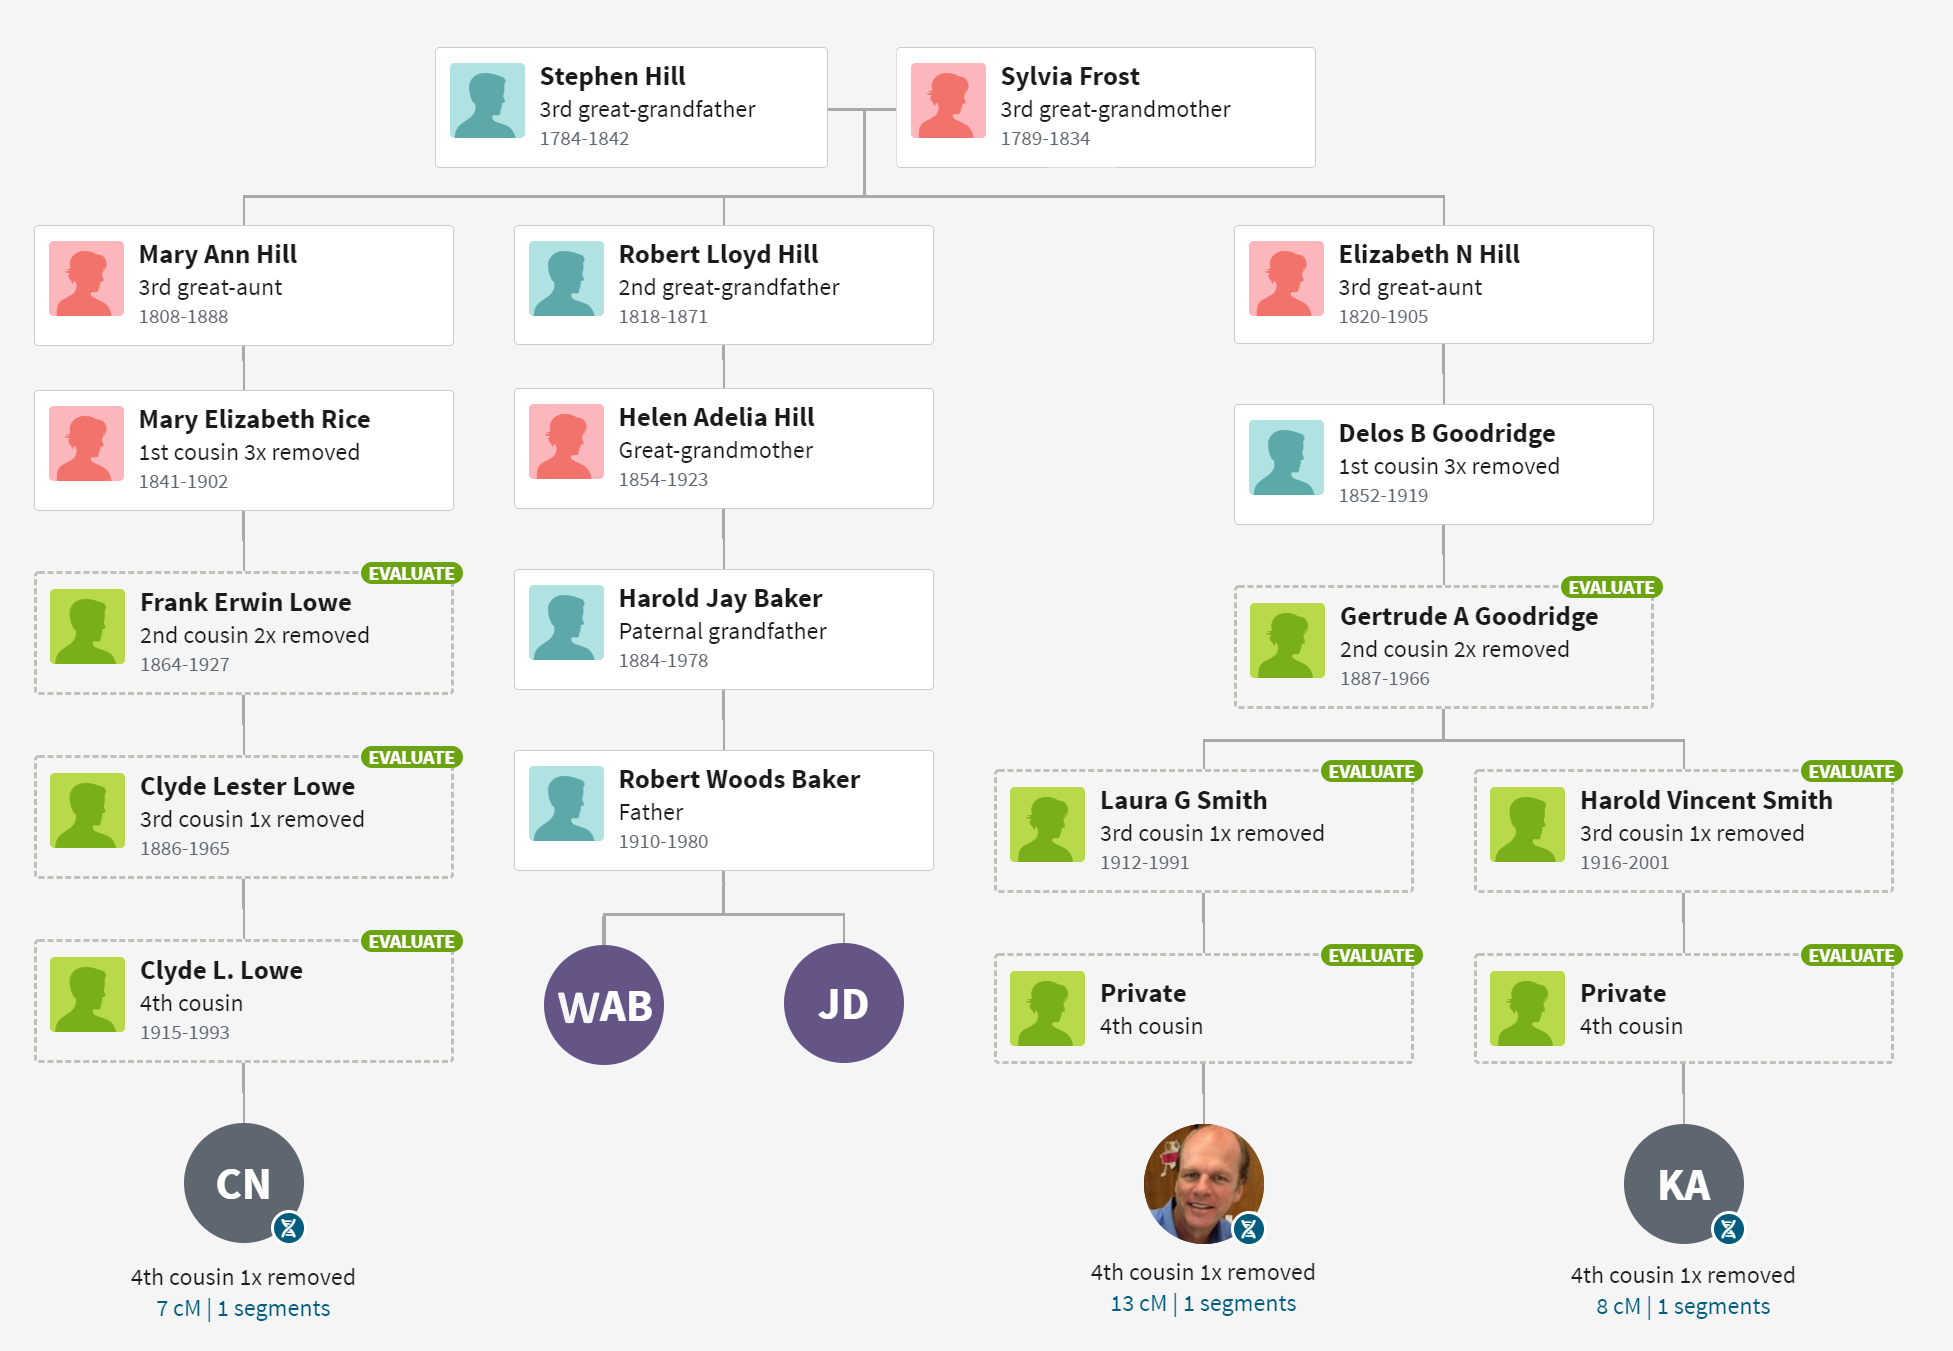
Task: Click Frank Erwin Lowe's green silhouette icon
Action: tap(88, 627)
